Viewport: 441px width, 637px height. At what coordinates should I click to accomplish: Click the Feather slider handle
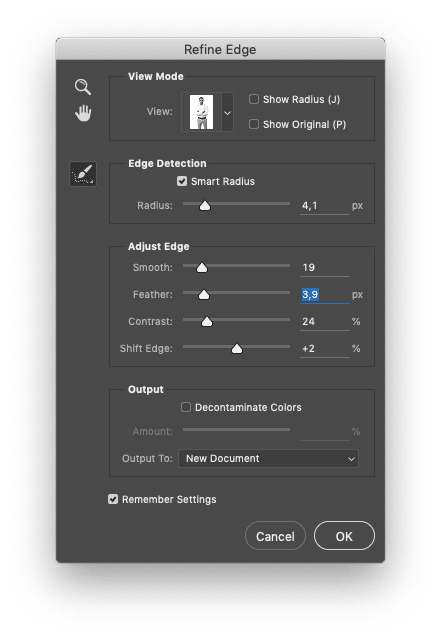pos(204,295)
